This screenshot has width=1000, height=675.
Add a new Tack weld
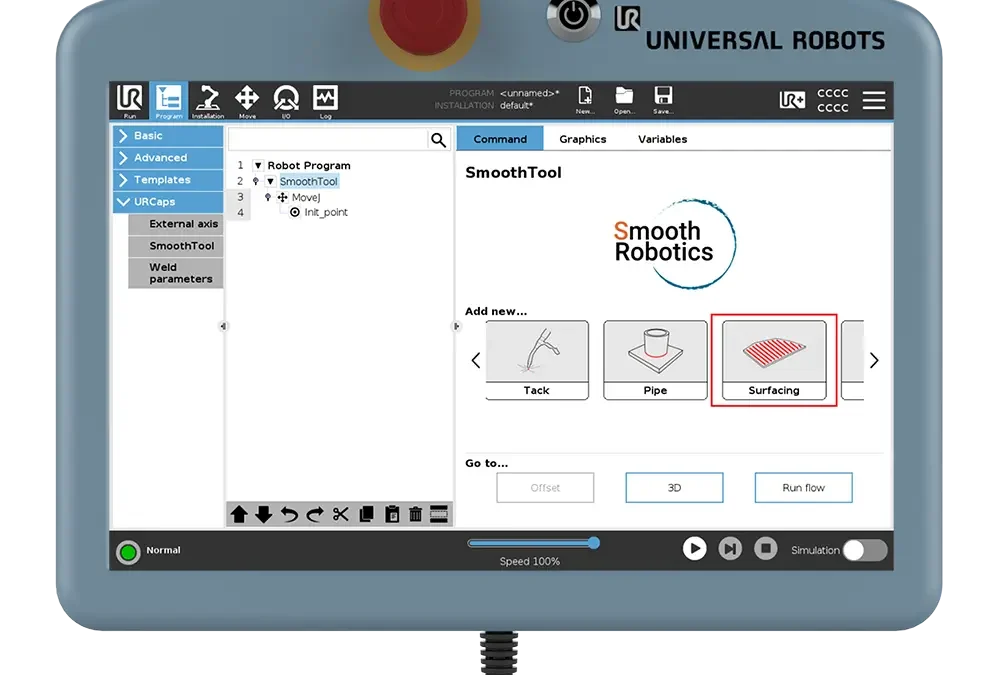(537, 360)
